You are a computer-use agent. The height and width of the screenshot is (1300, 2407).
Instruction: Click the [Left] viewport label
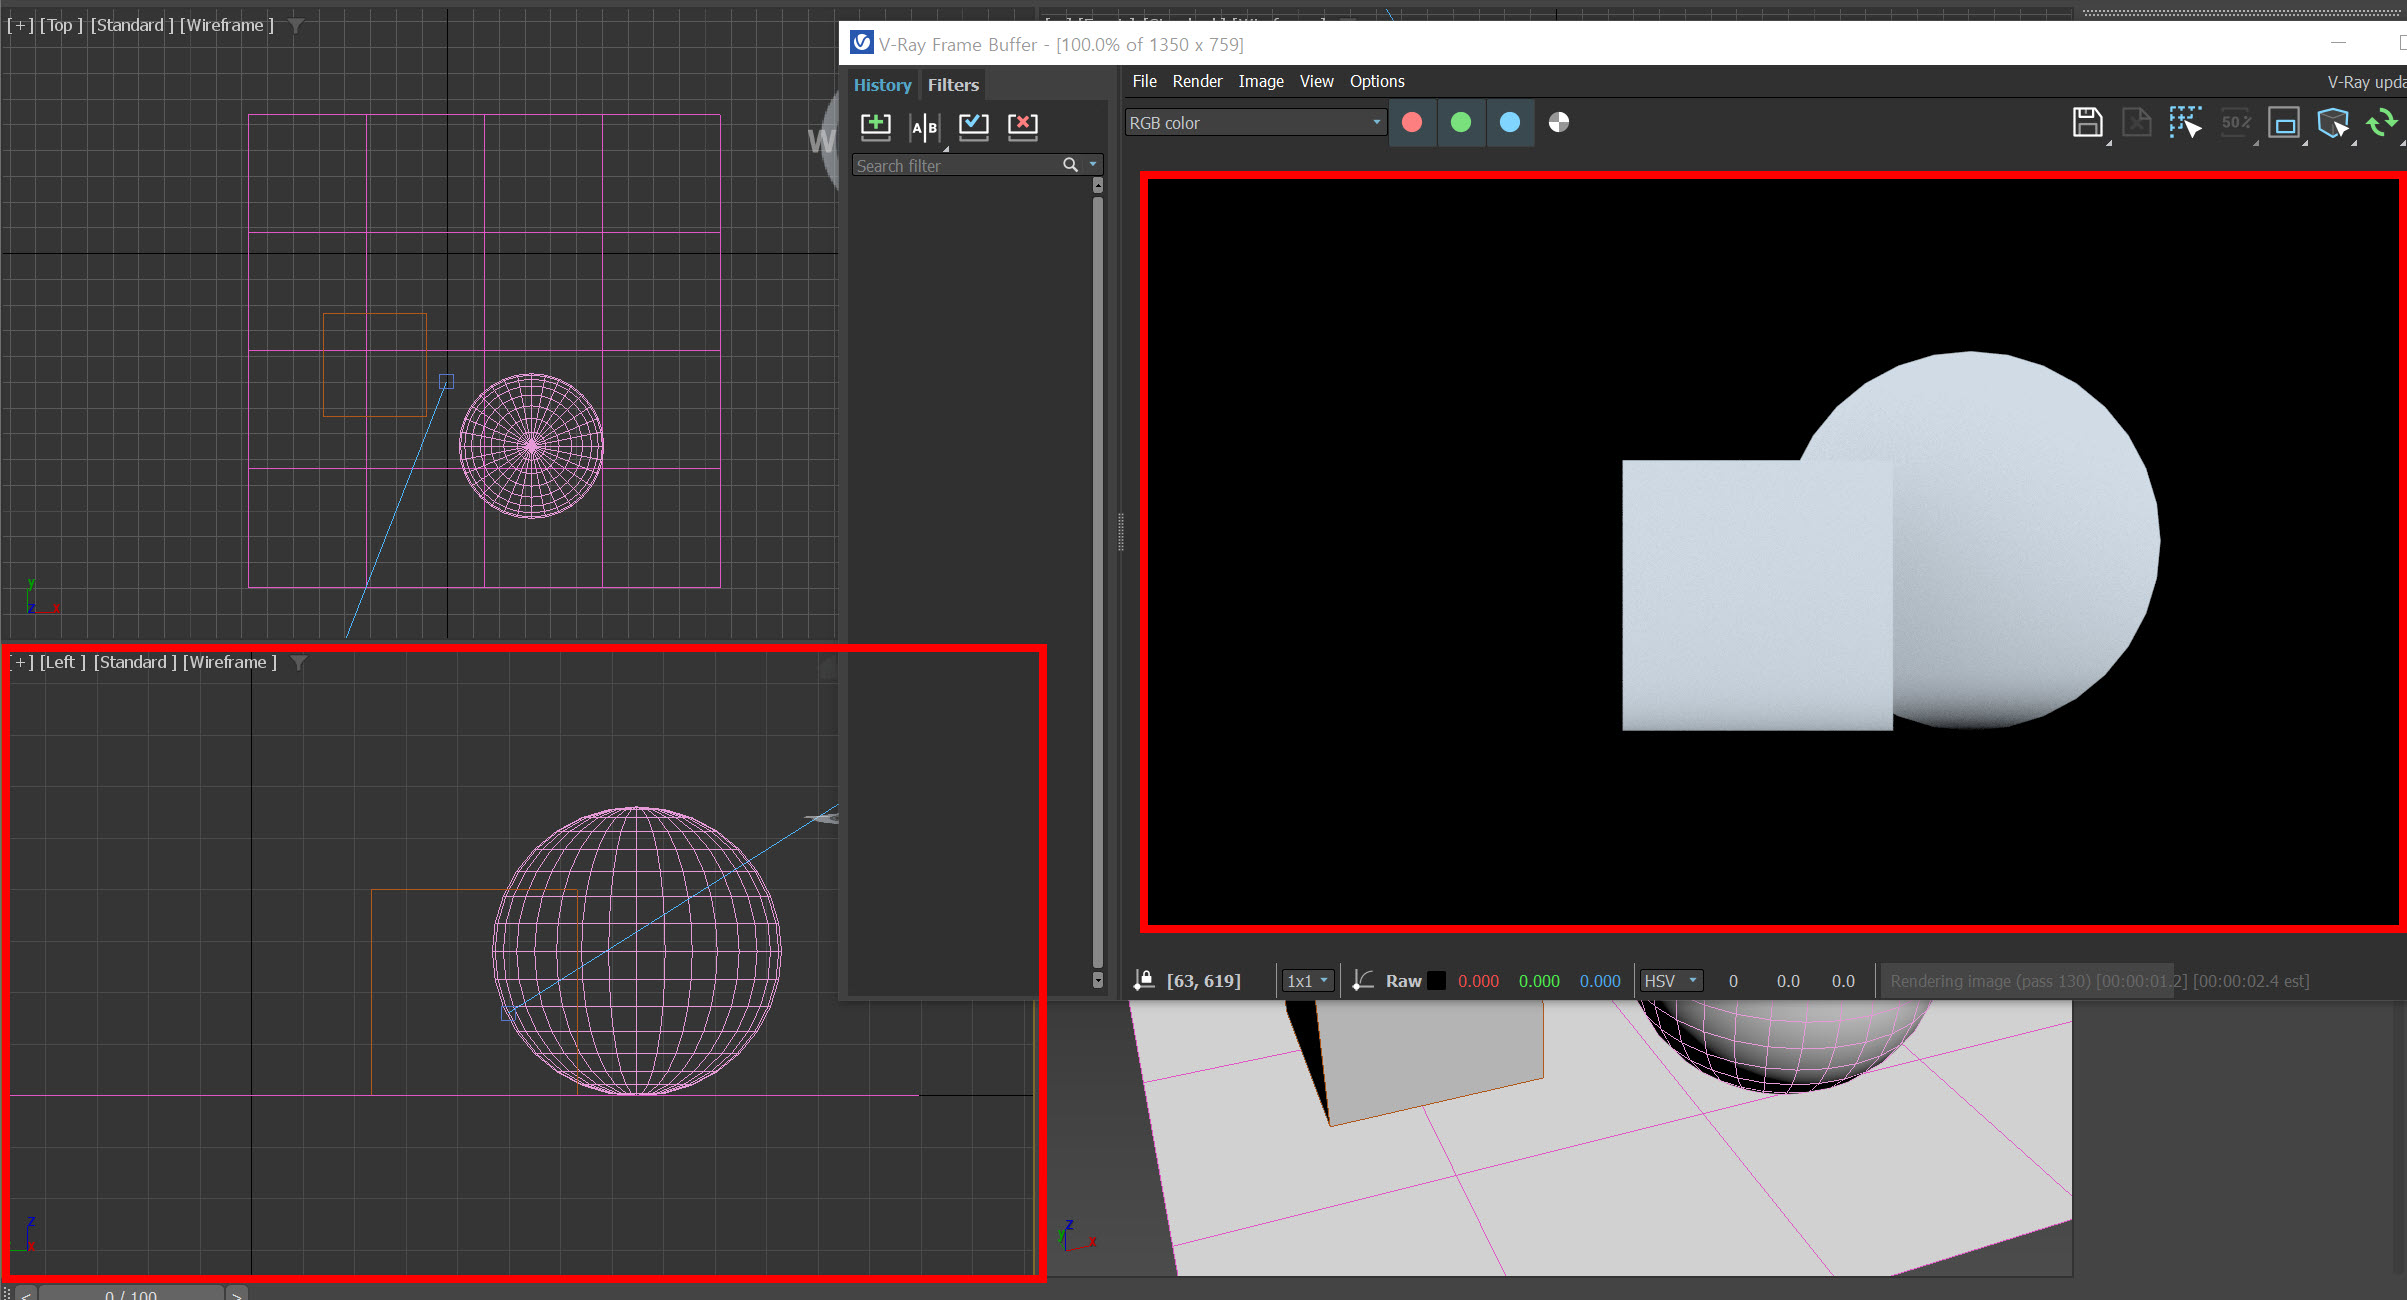62,662
